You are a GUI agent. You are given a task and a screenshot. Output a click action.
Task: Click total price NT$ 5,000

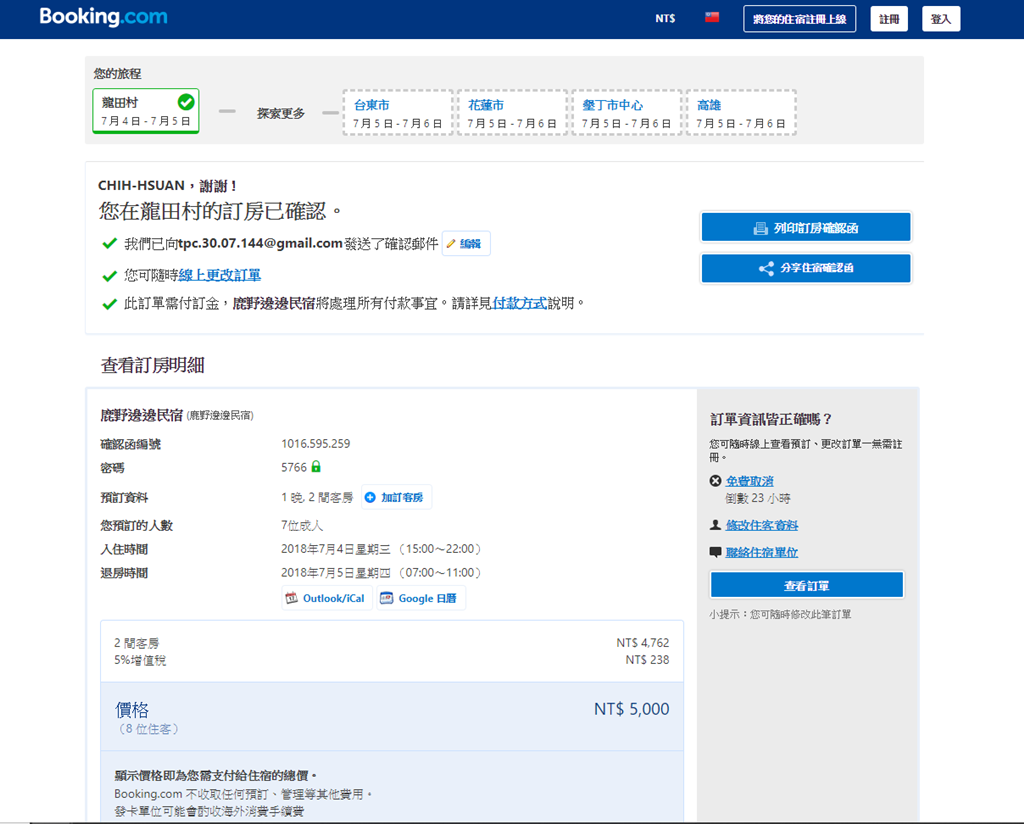632,709
